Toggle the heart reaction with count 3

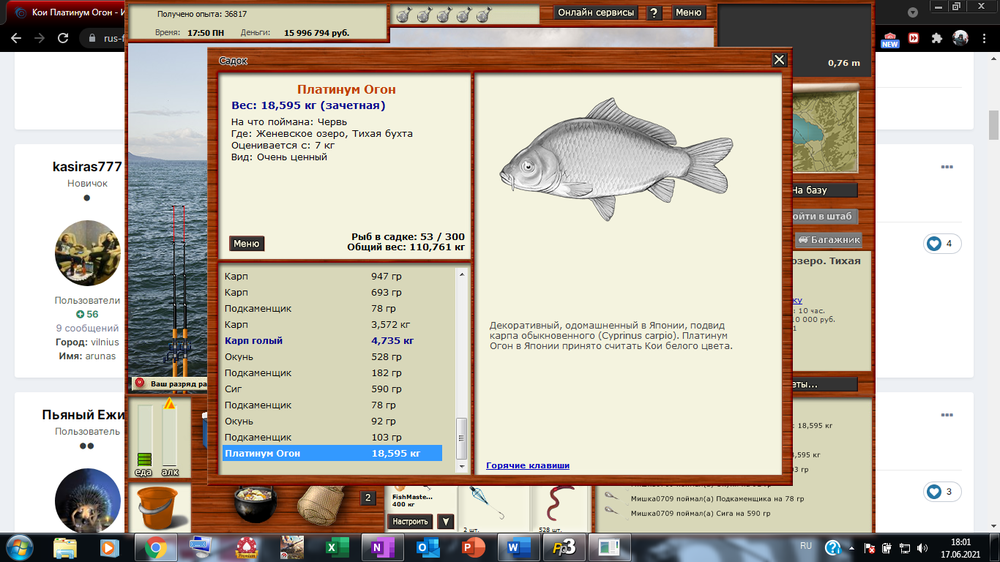tap(942, 491)
